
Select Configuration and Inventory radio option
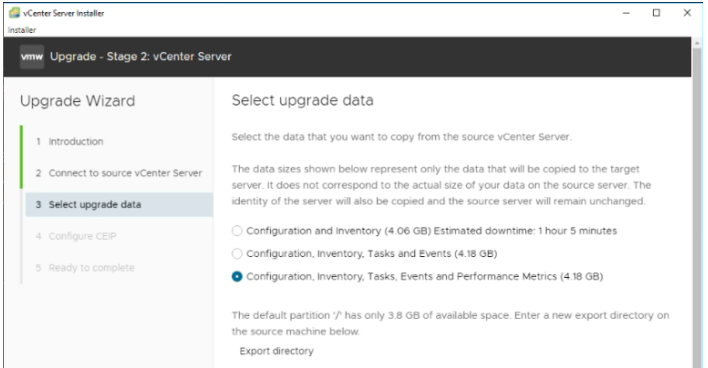pyautogui.click(x=237, y=231)
